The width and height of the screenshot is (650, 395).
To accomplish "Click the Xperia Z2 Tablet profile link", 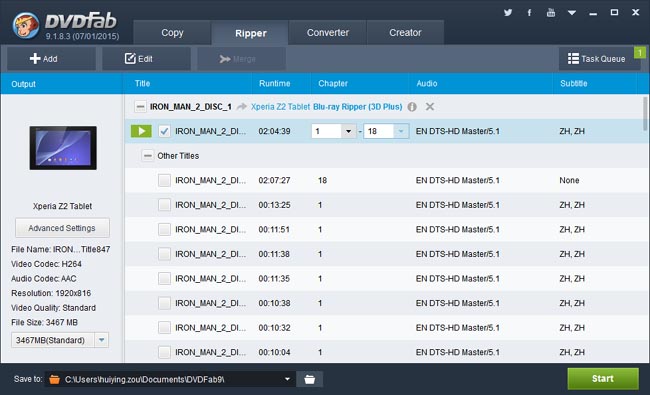I will (280, 107).
